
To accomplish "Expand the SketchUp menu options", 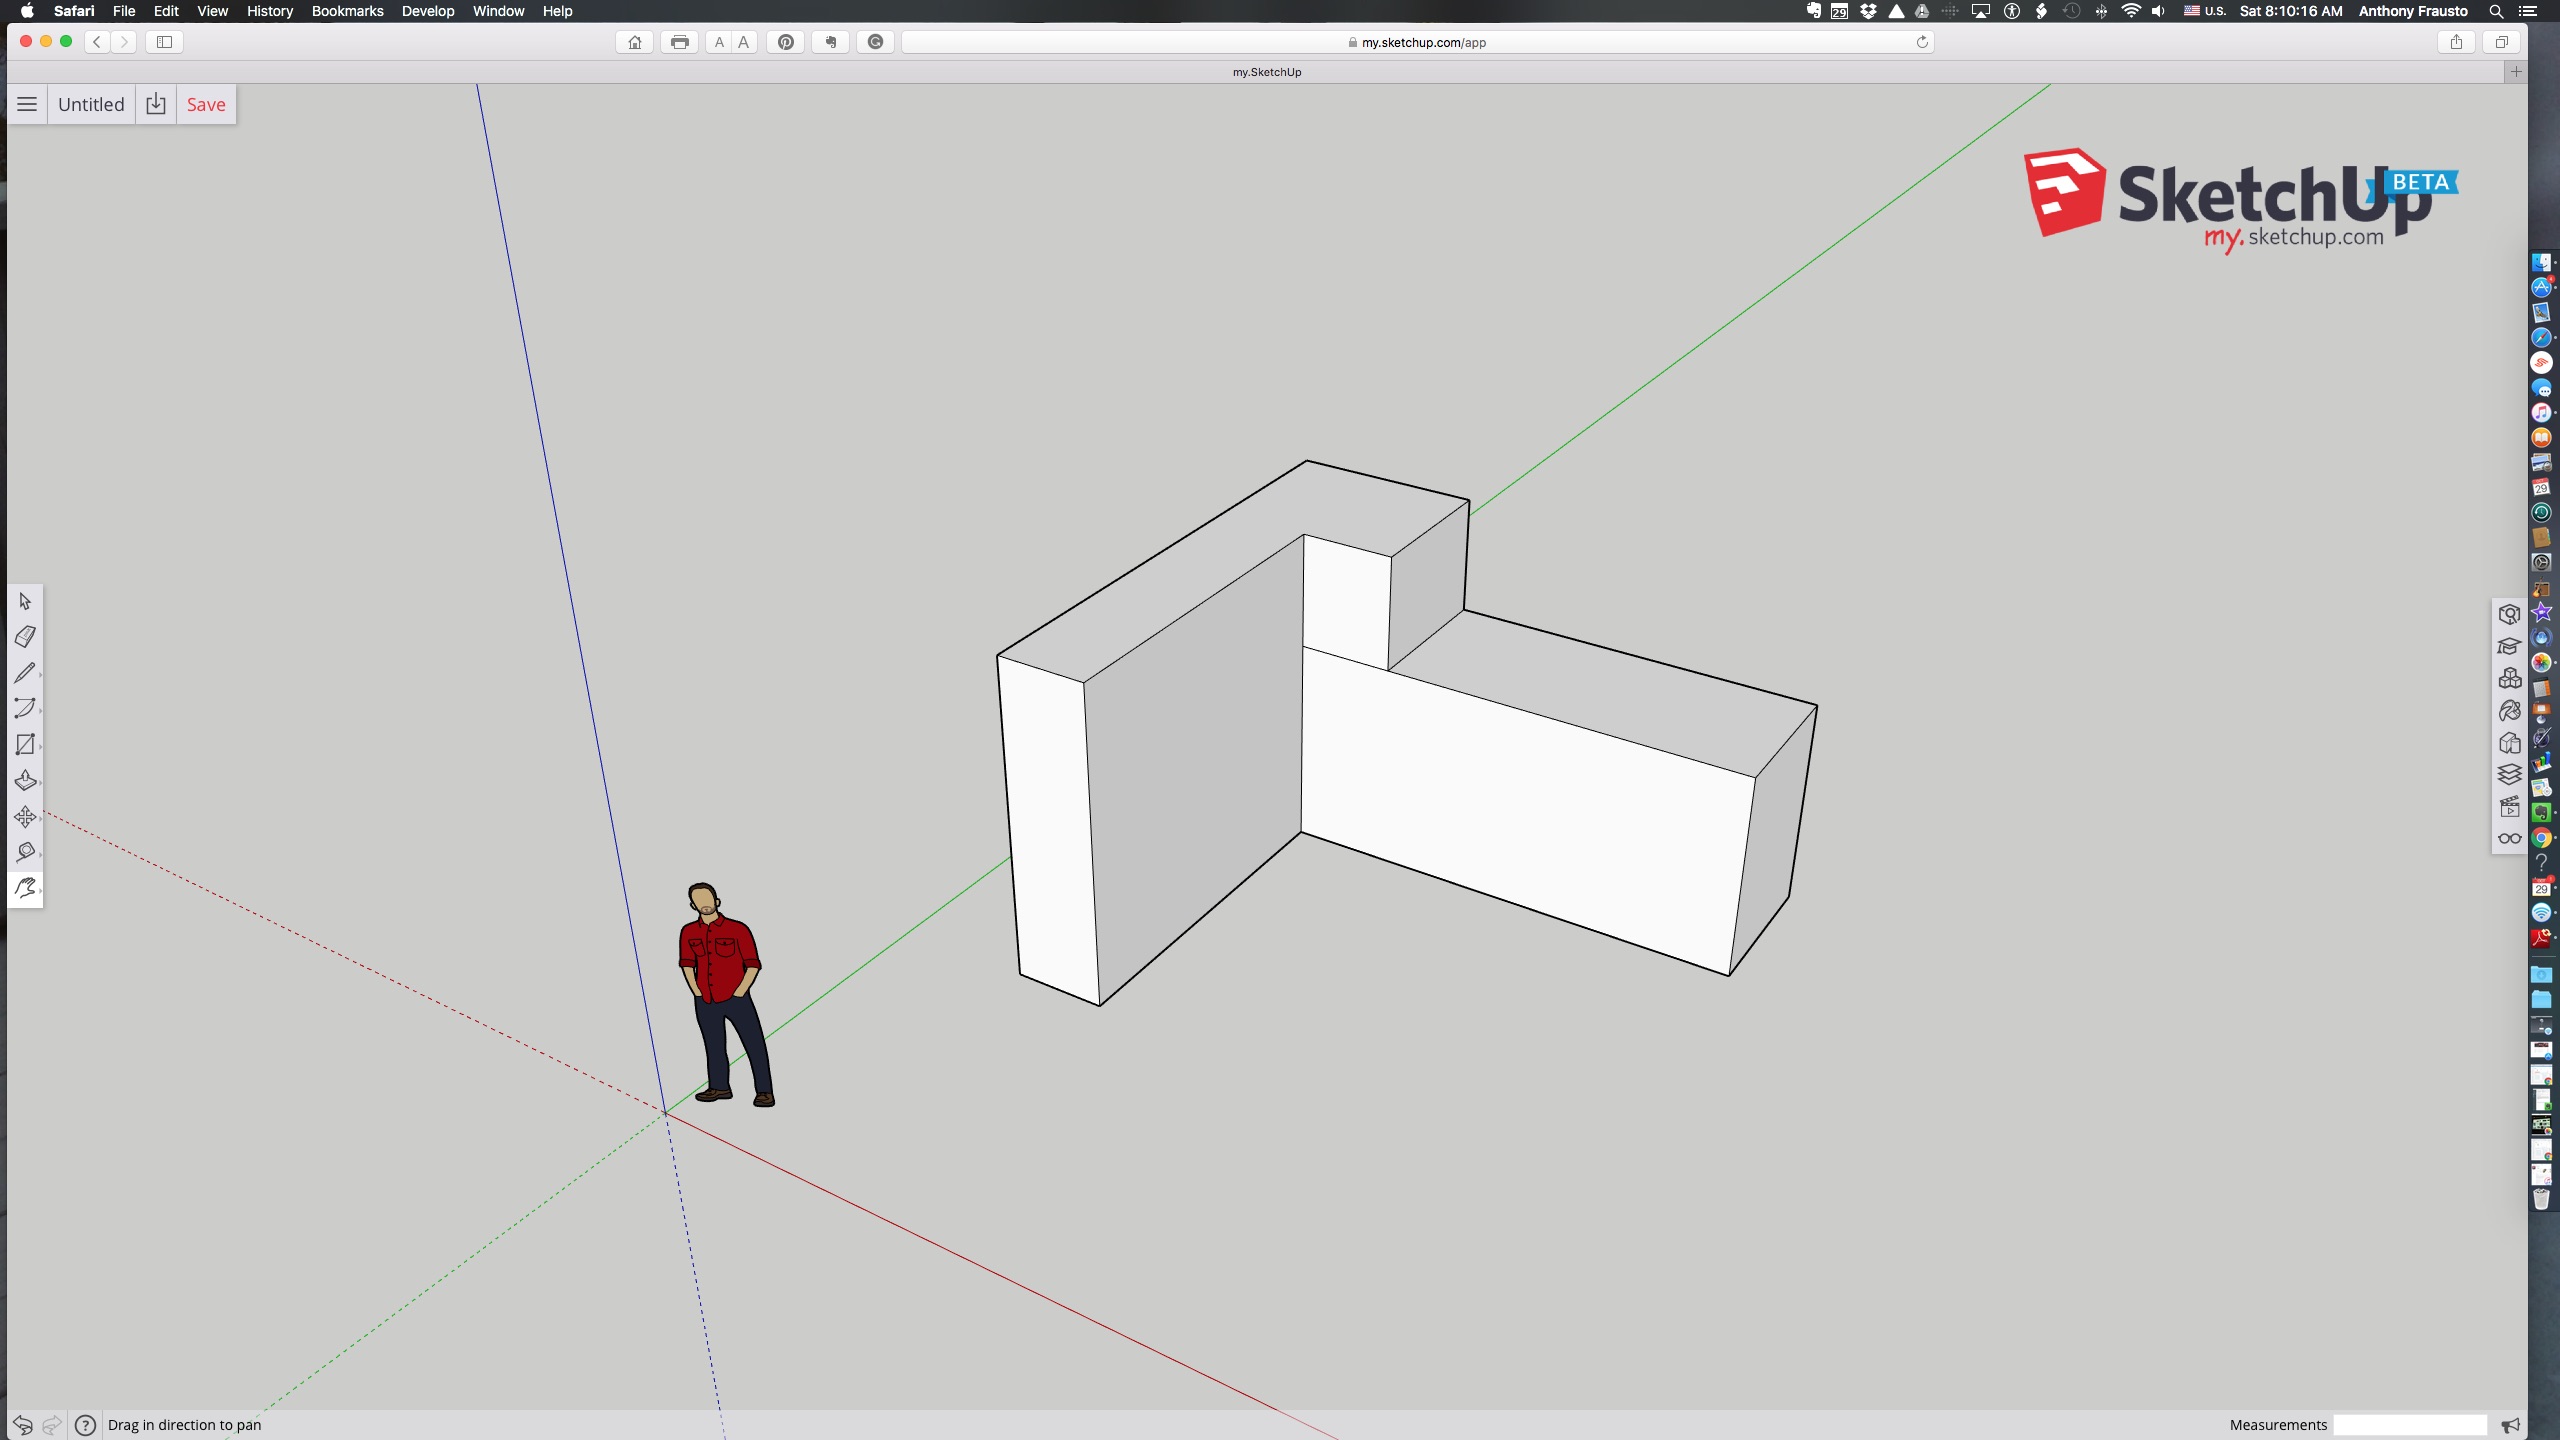I will [26, 104].
